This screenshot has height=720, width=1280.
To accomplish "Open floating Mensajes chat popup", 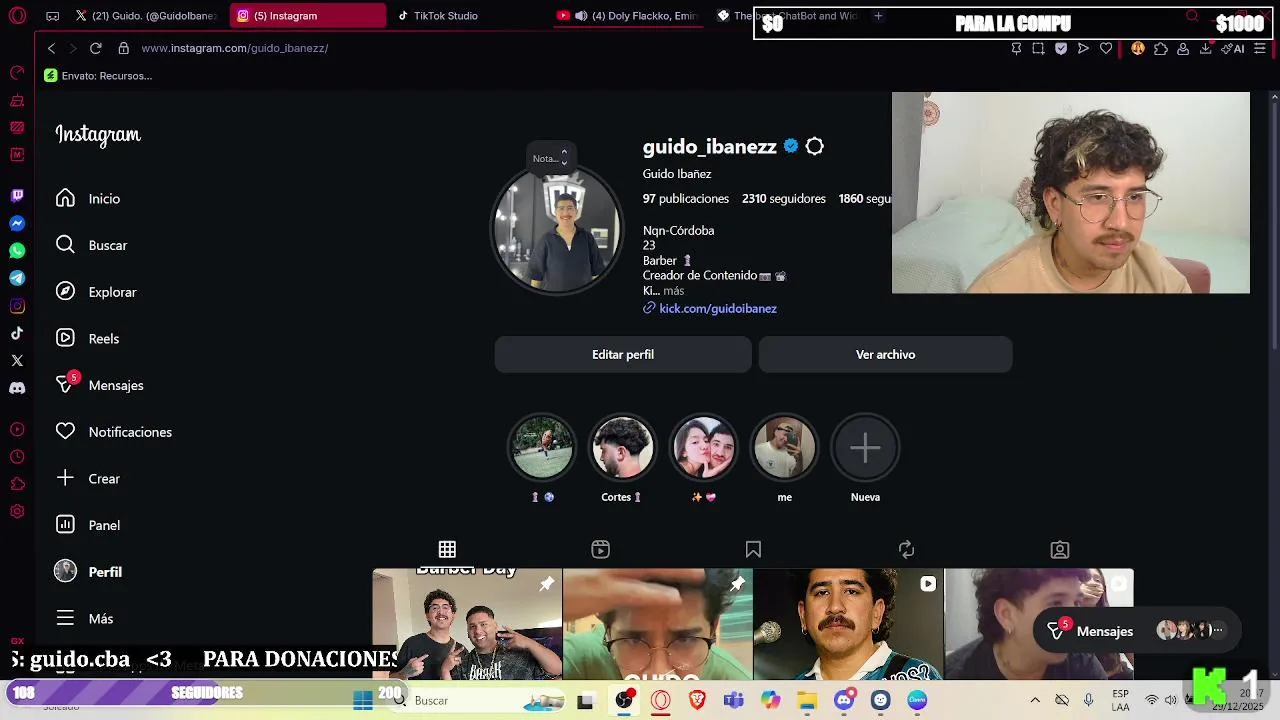I will pyautogui.click(x=1135, y=631).
